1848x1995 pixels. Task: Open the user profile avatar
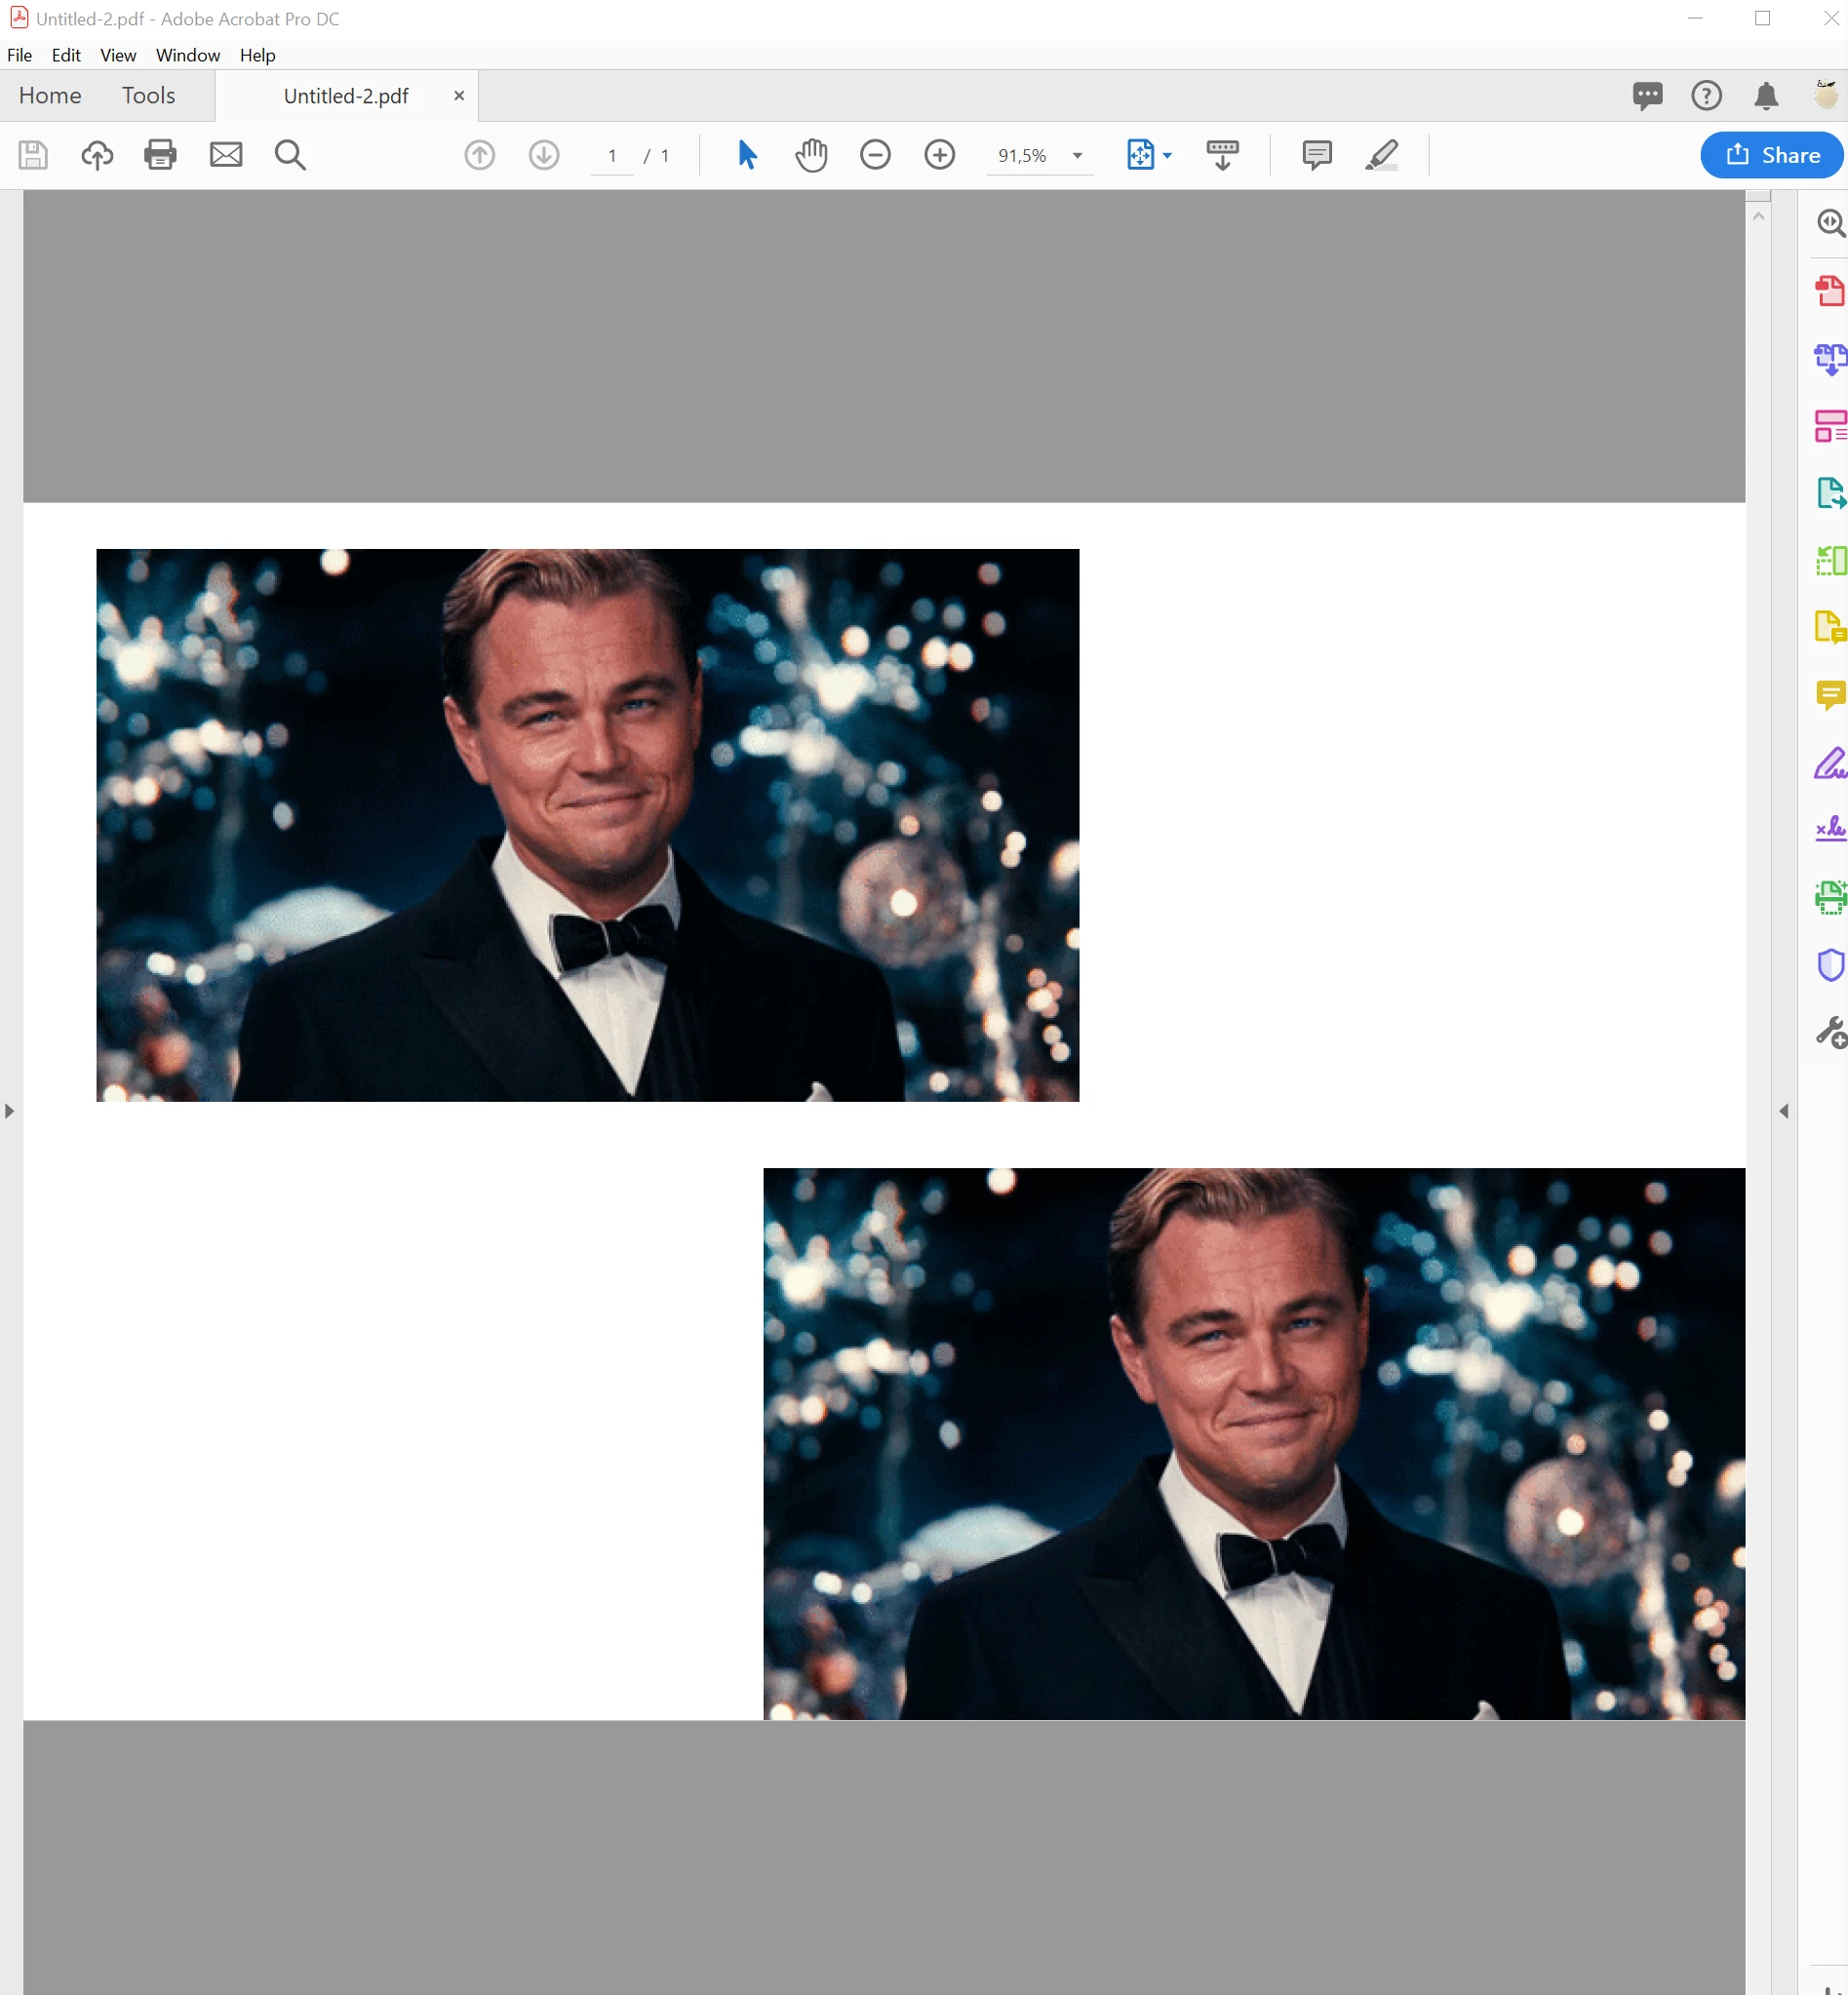click(x=1827, y=94)
